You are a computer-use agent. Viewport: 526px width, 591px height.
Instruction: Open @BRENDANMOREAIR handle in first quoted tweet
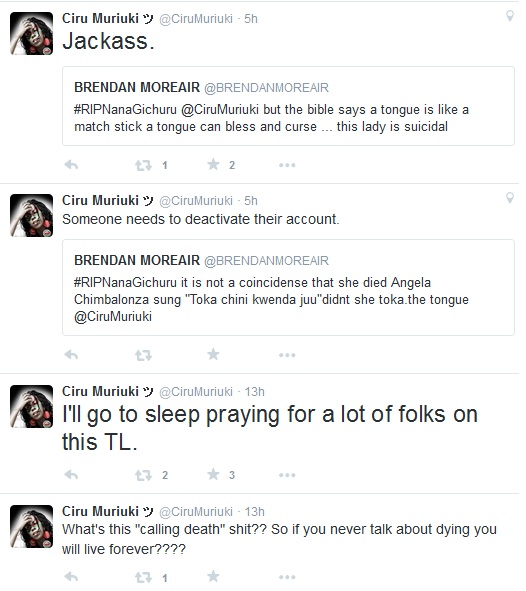tap(266, 88)
